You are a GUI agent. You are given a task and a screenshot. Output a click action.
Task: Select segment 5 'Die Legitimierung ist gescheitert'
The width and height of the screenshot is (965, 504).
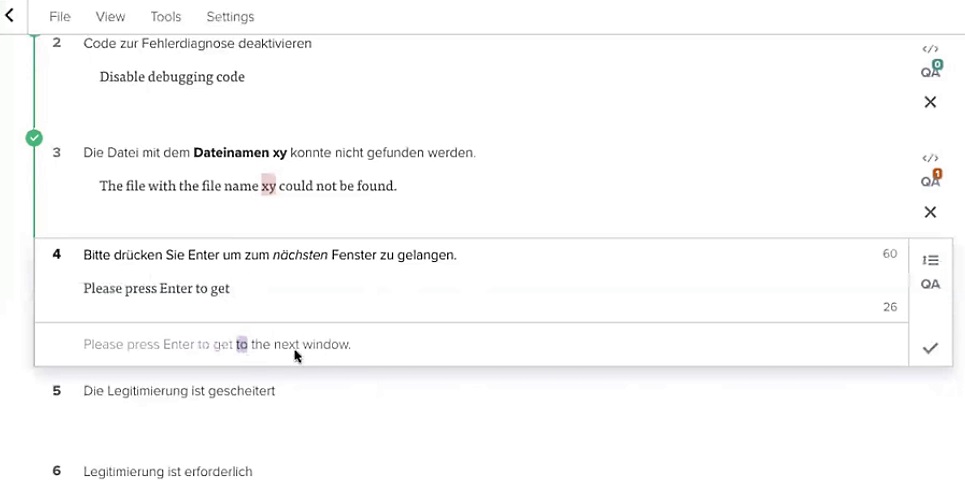(x=179, y=391)
